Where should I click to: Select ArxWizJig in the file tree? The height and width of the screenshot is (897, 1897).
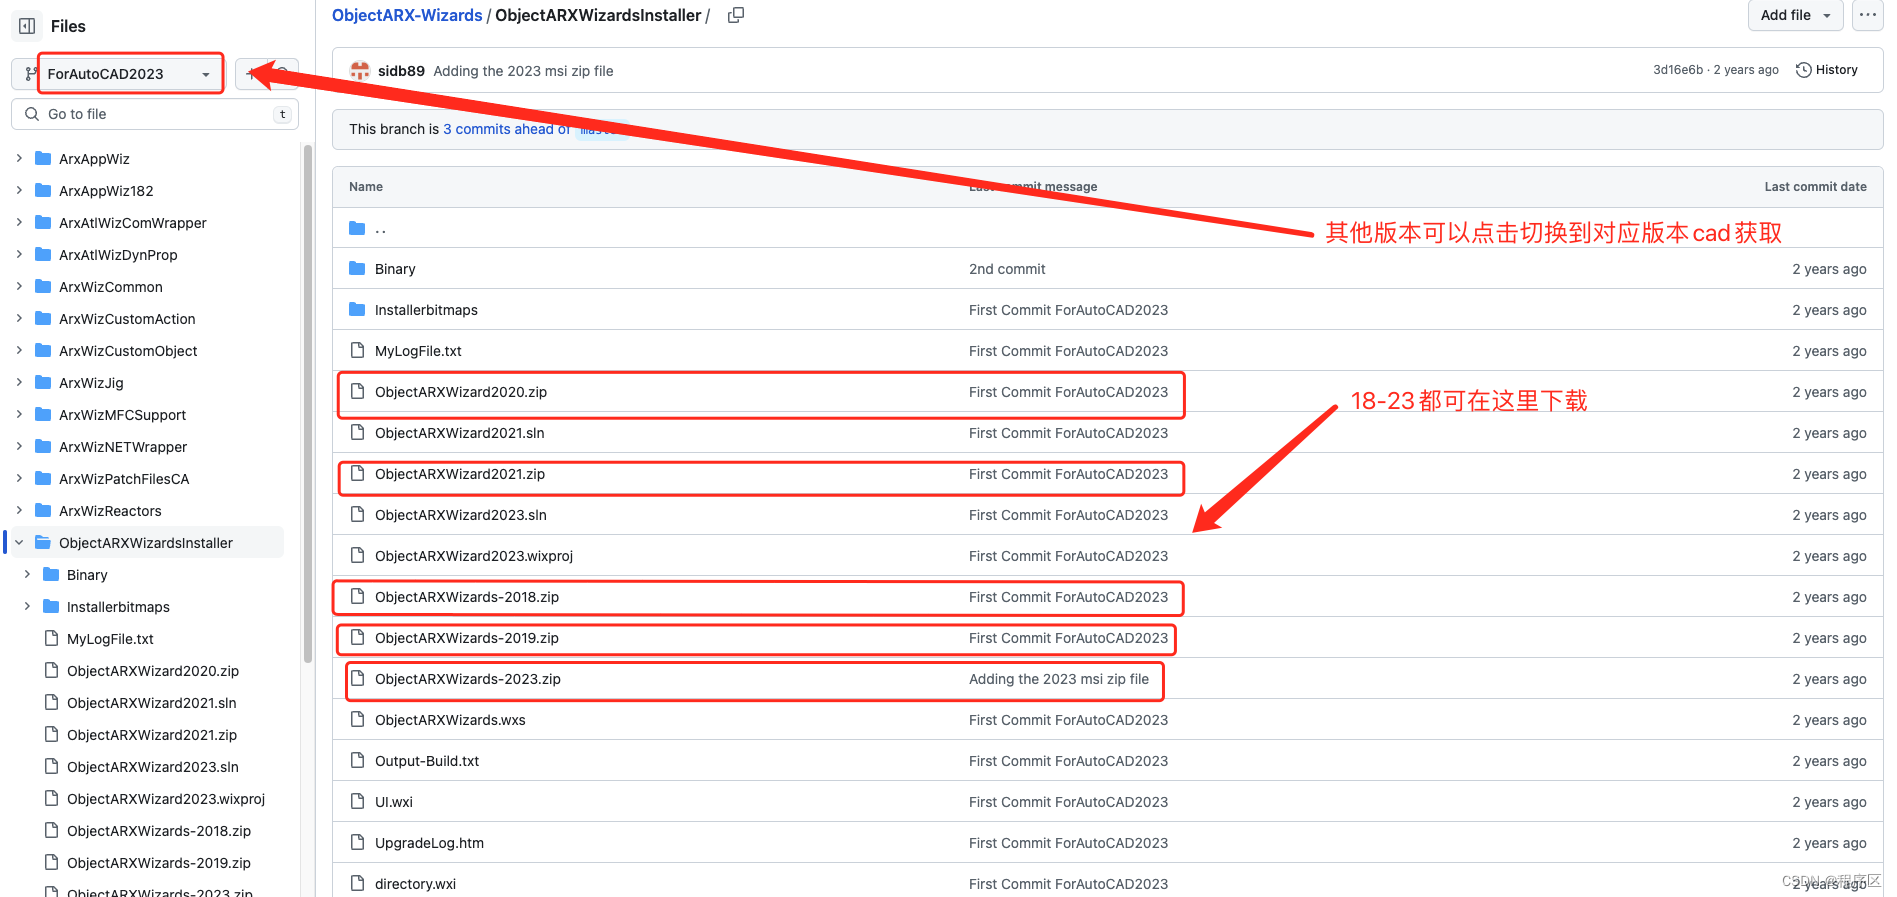tap(91, 383)
